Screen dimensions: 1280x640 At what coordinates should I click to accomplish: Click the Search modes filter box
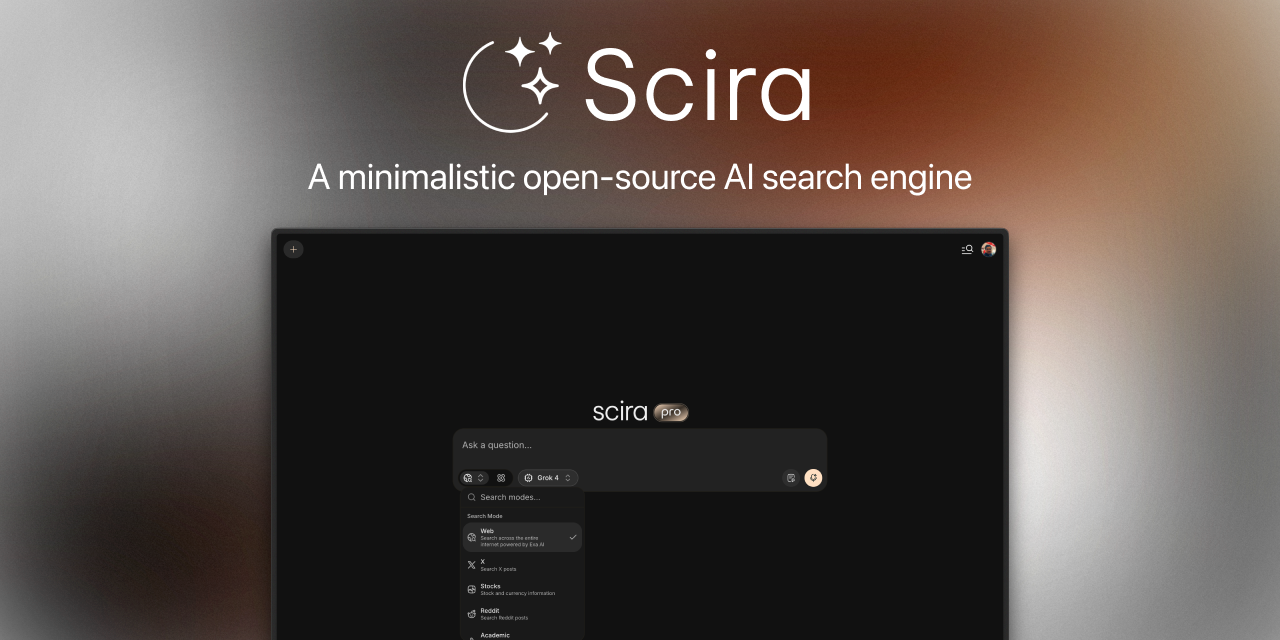522,497
